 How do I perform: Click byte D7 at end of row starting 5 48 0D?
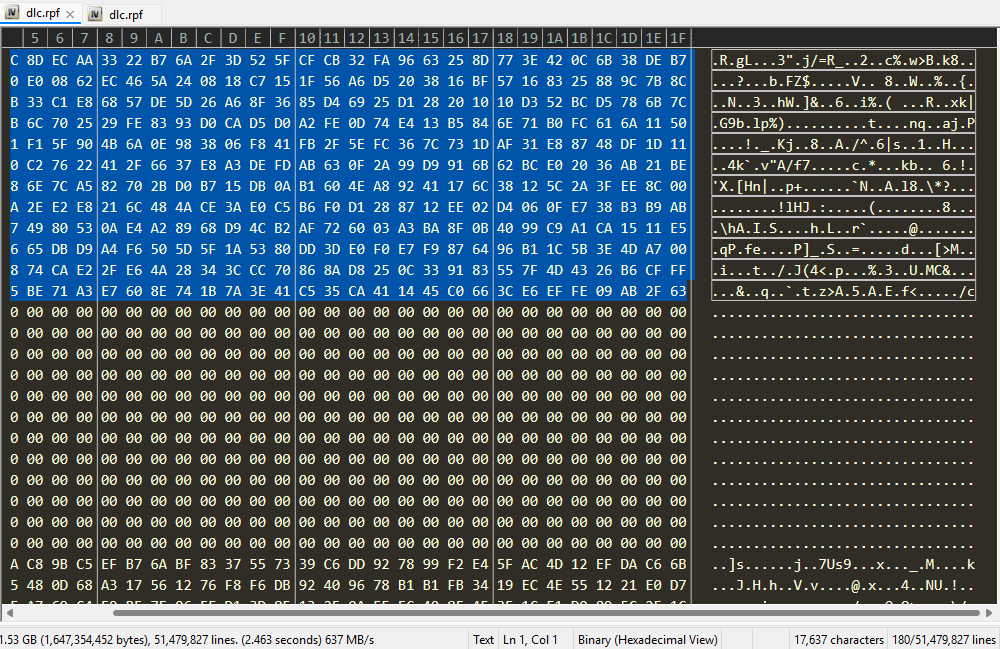[x=678, y=585]
